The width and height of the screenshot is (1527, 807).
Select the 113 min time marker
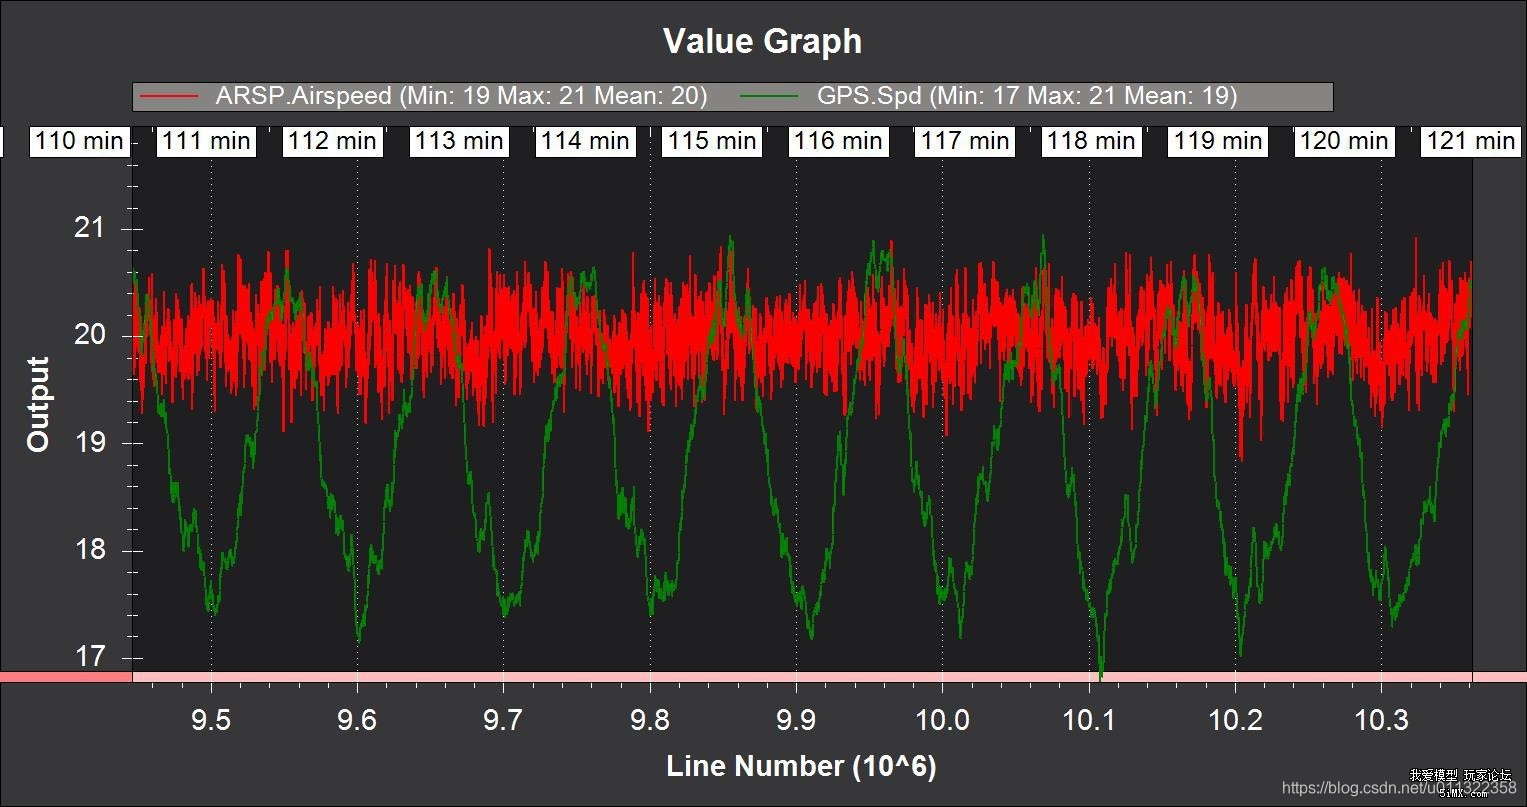[x=459, y=141]
